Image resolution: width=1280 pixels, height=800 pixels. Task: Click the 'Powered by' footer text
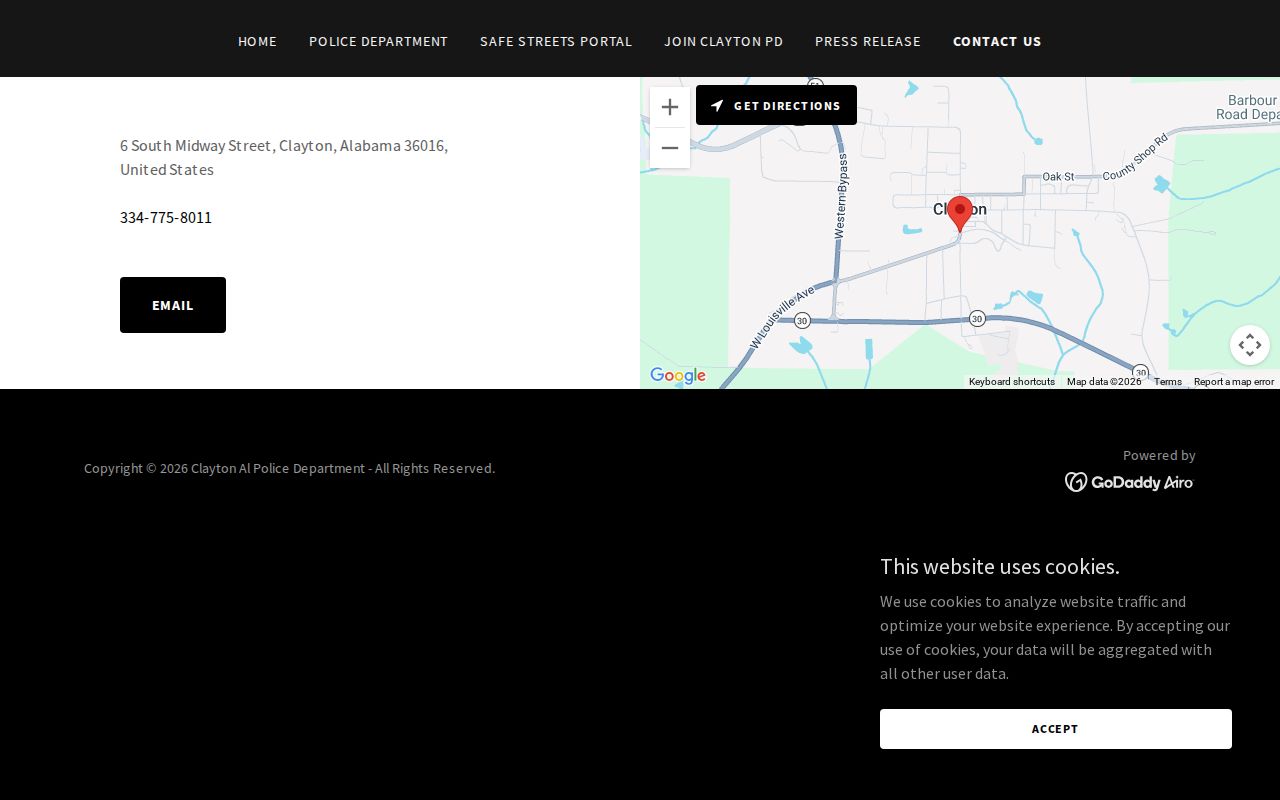(x=1159, y=455)
